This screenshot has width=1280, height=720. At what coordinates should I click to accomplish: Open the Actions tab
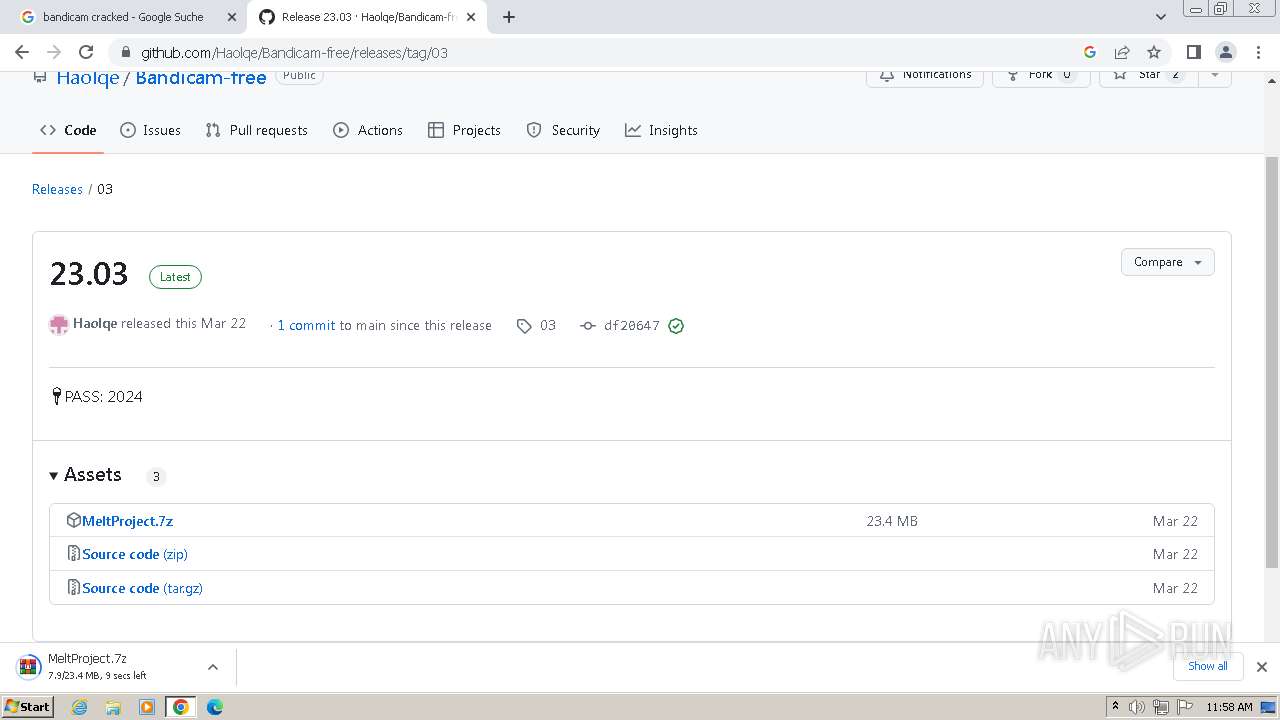click(368, 130)
